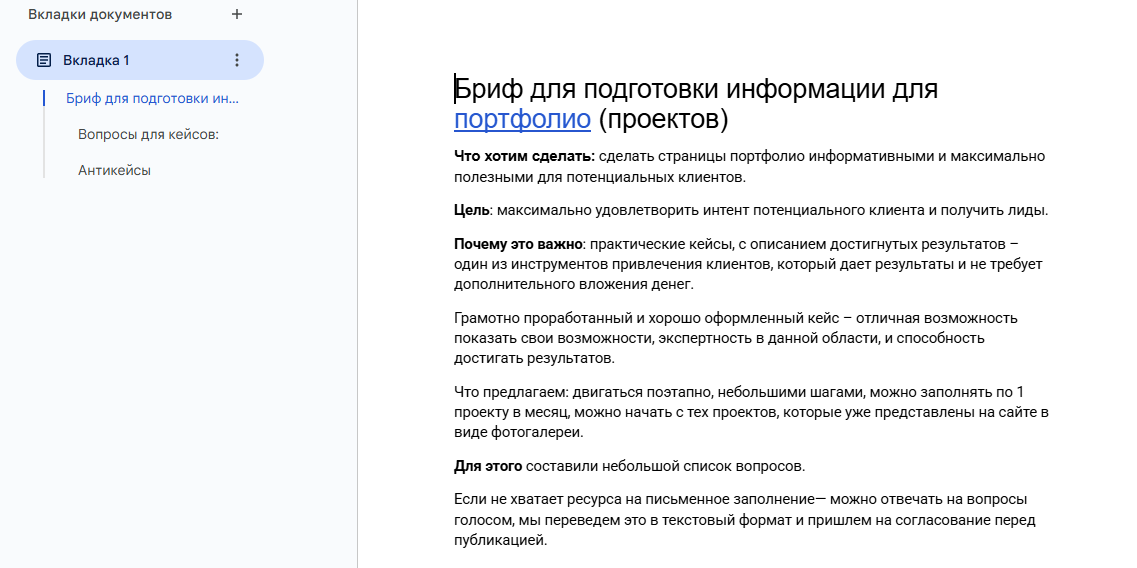Open the three-dot menu for Вкладка 1
The image size is (1137, 568).
(x=237, y=60)
